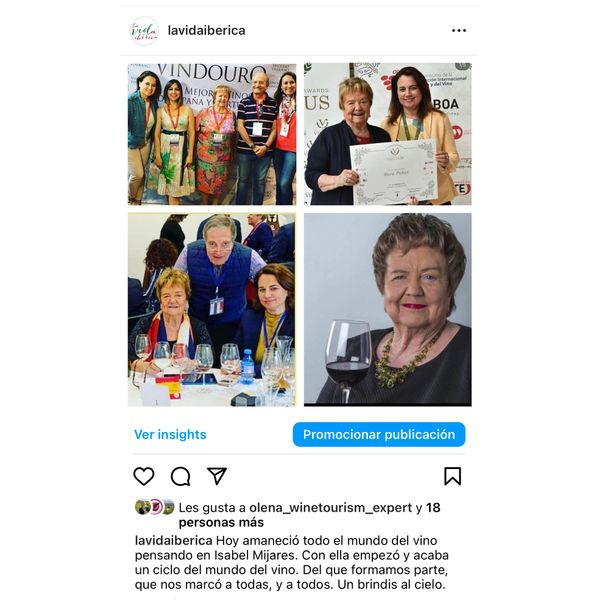Save the post with the bookmark icon

[453, 476]
